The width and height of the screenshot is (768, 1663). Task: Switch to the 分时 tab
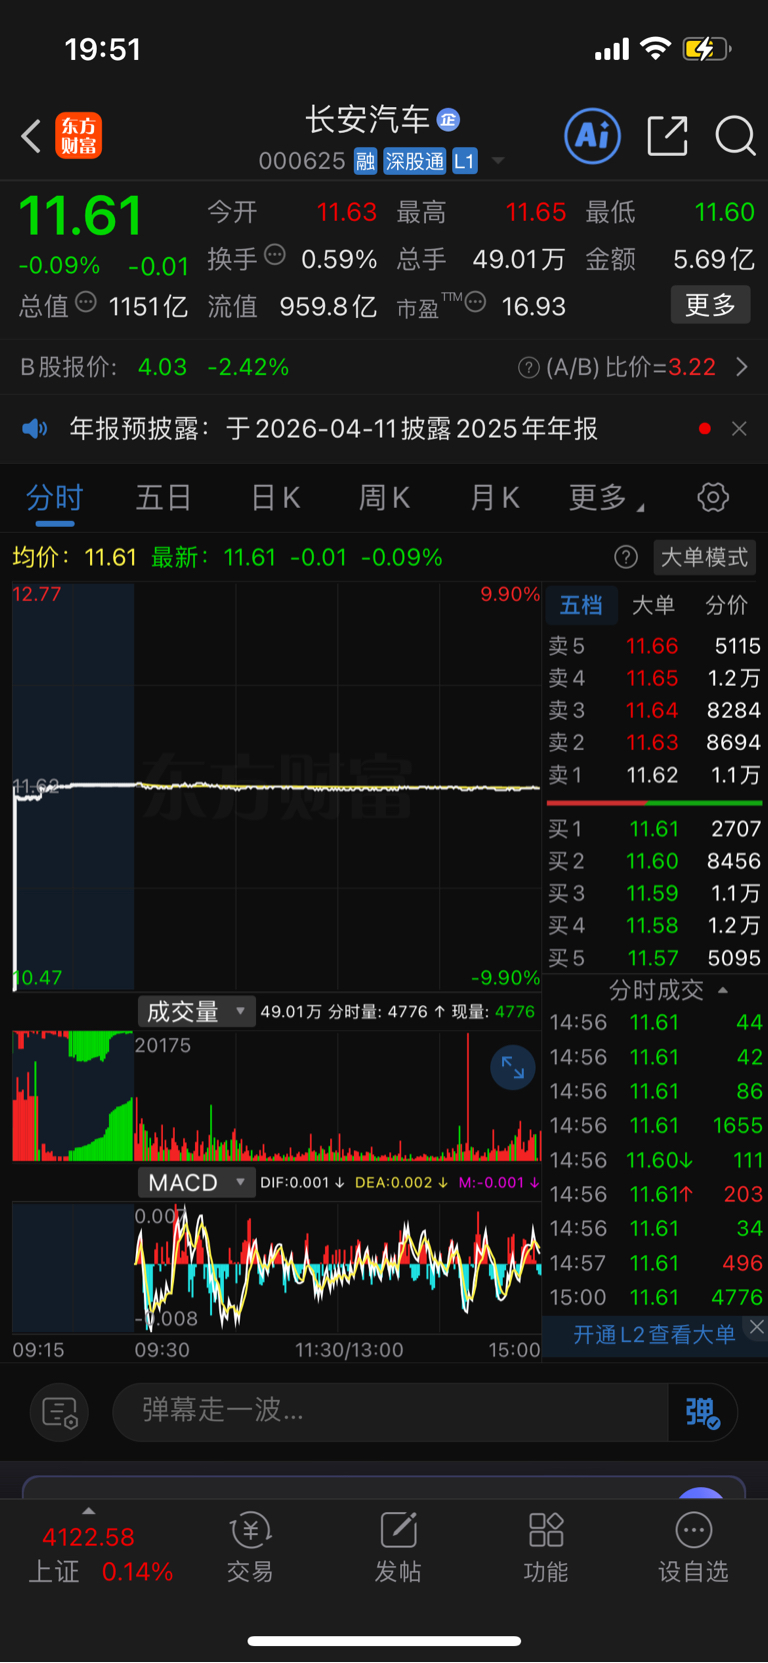(54, 497)
